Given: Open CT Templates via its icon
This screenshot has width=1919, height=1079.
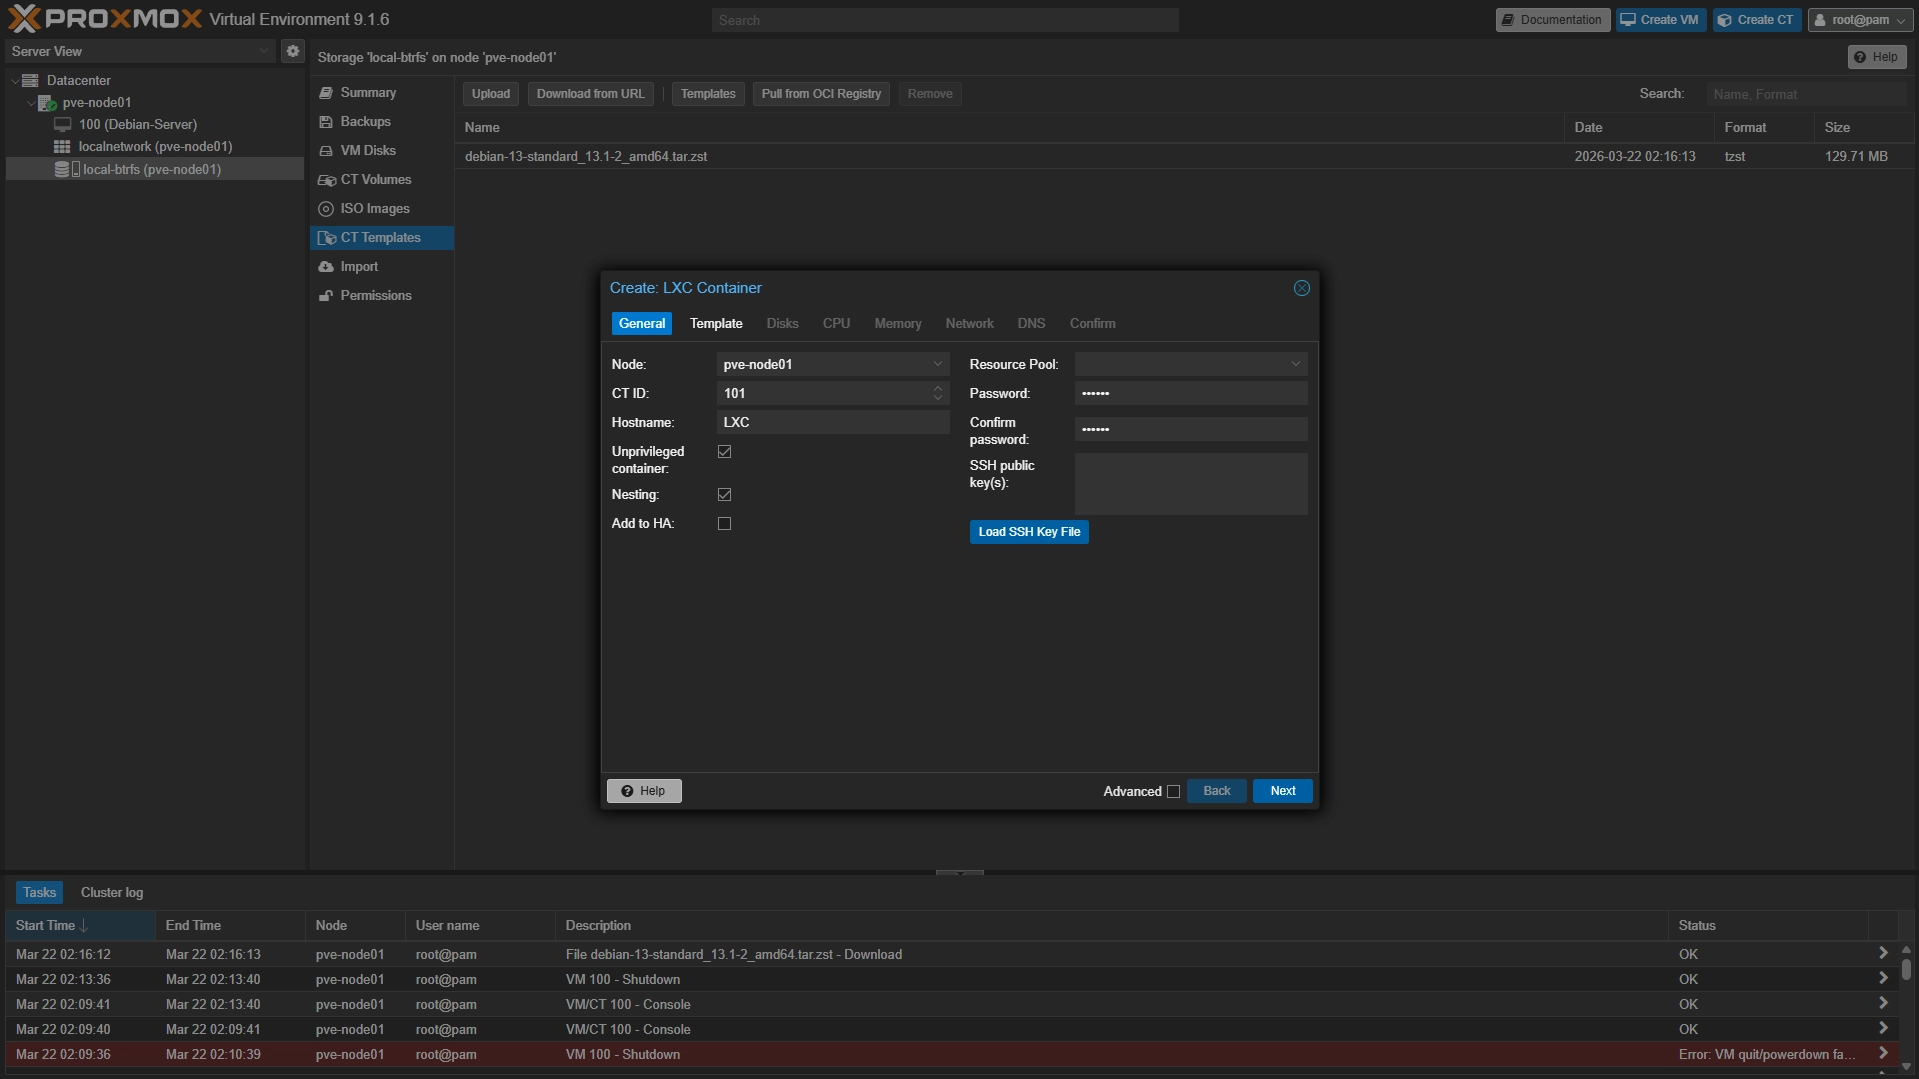Looking at the screenshot, I should click(326, 238).
